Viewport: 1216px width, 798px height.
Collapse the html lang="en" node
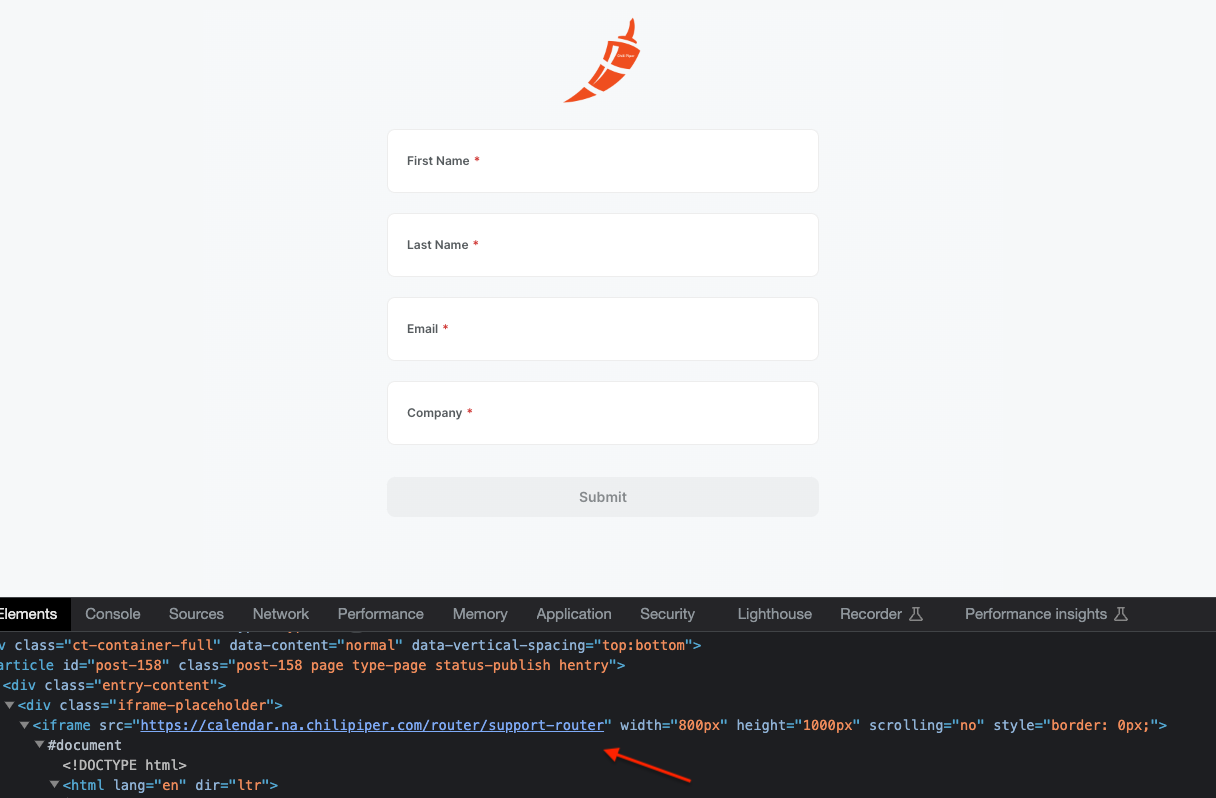[55, 785]
